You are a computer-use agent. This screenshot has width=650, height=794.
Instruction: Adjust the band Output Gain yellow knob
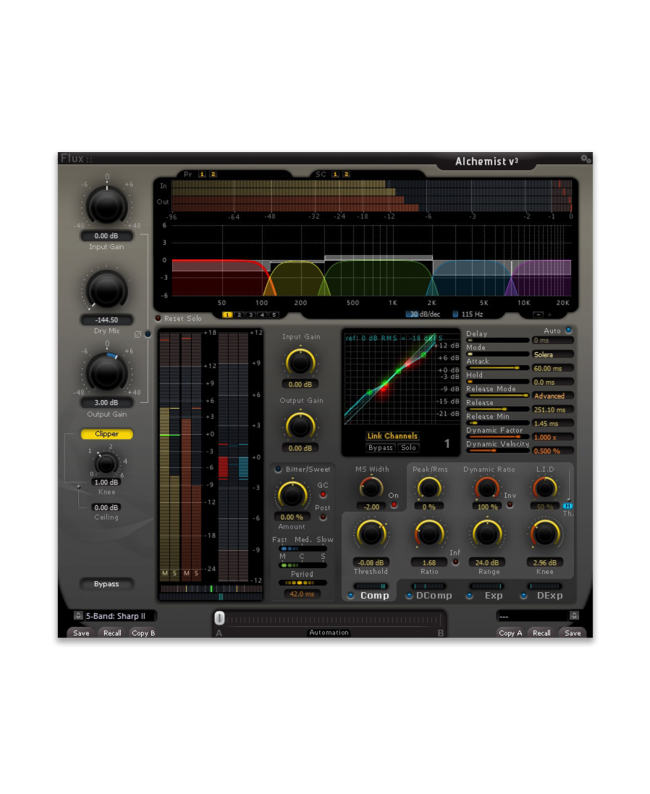click(x=300, y=426)
